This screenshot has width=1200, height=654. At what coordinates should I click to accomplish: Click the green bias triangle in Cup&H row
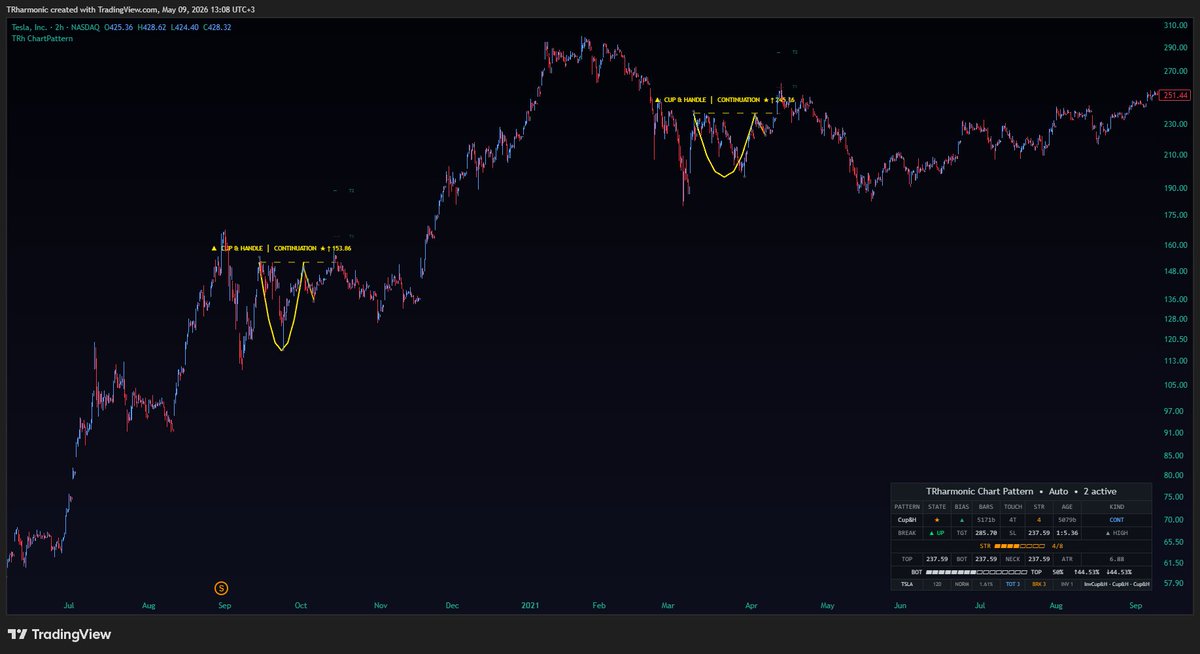[x=962, y=520]
